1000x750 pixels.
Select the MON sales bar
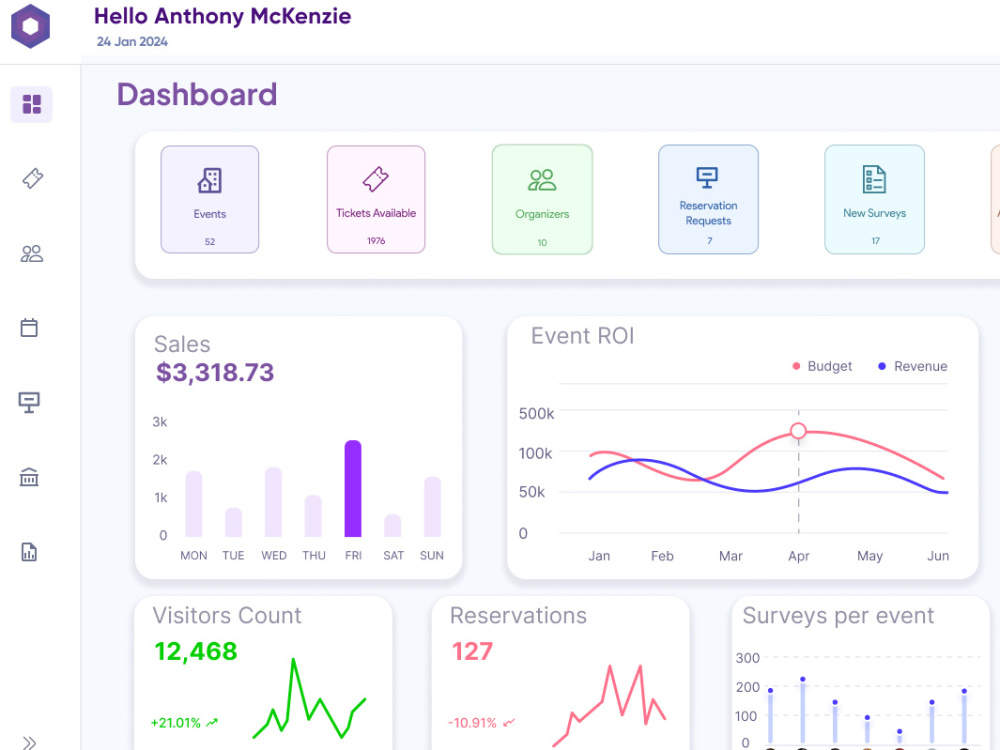click(194, 504)
